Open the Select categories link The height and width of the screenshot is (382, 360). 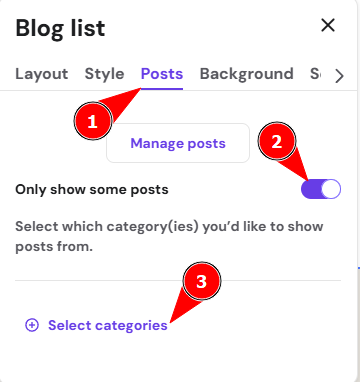(x=108, y=325)
